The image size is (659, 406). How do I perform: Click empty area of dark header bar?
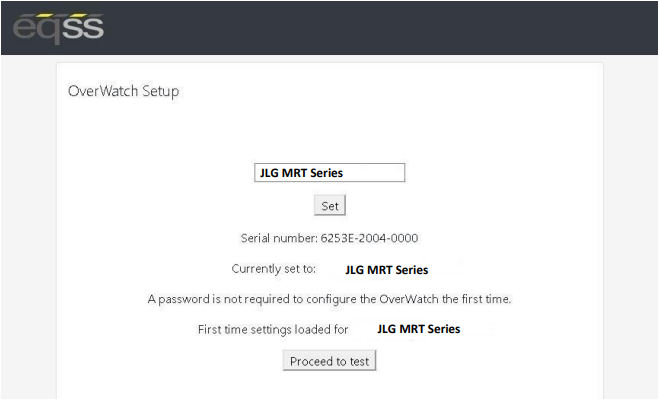point(378,28)
